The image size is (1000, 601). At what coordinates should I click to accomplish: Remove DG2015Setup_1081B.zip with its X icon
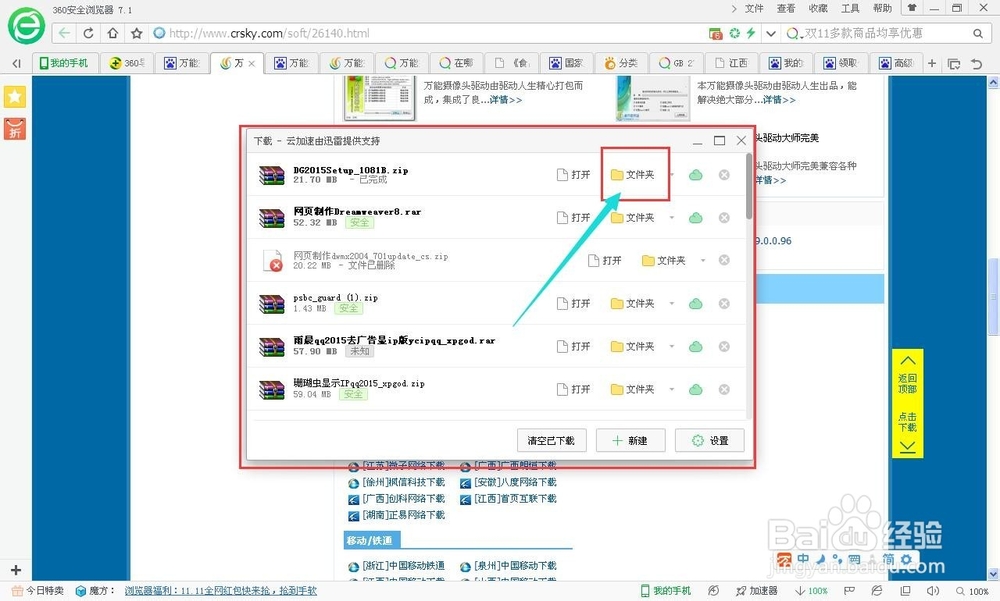pos(724,175)
